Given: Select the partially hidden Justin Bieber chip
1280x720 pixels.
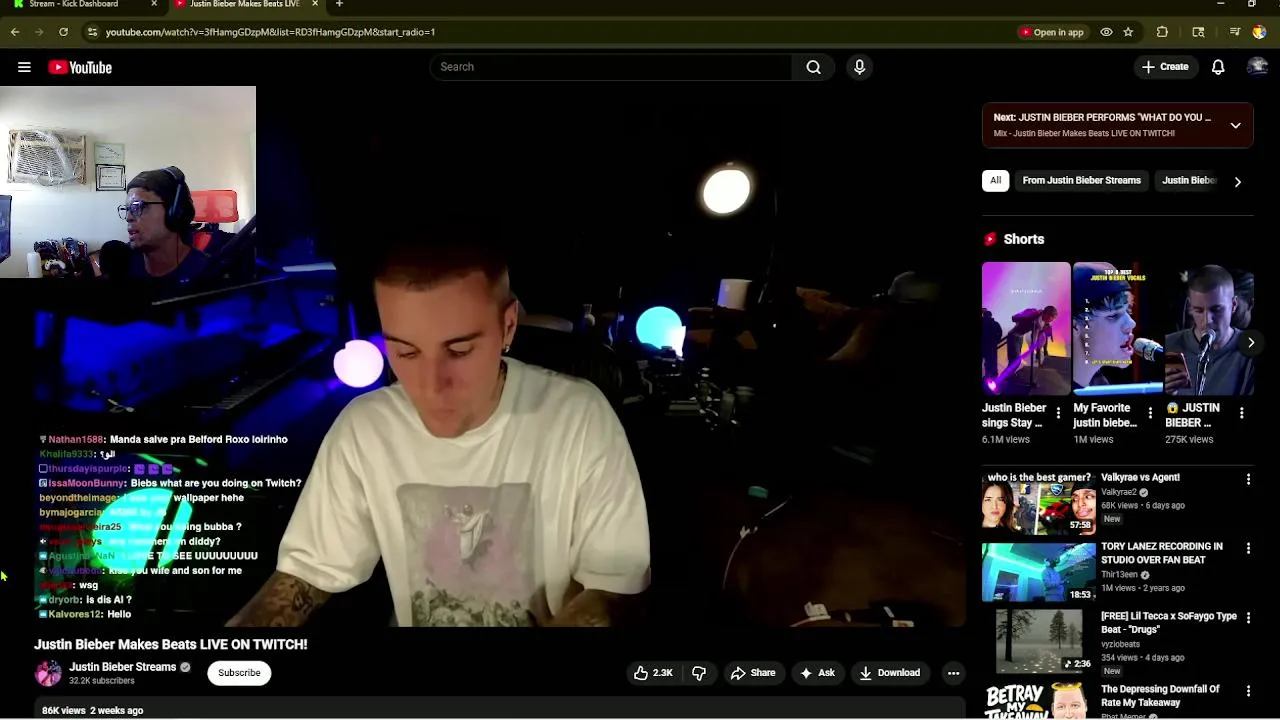Looking at the screenshot, I should (x=1189, y=181).
